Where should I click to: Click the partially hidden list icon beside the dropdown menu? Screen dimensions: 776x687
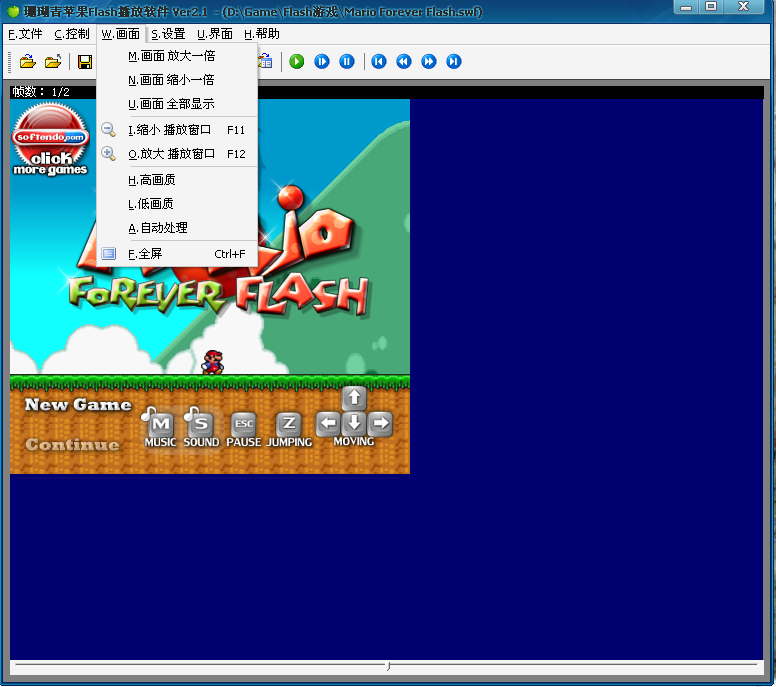pyautogui.click(x=265, y=61)
